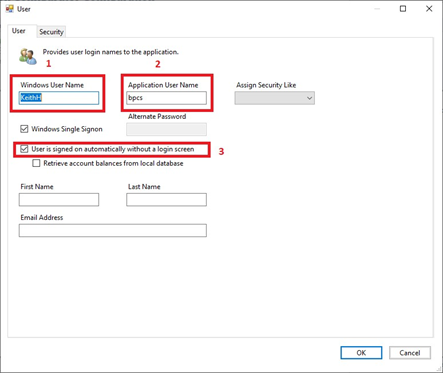Enable Retrieve account balances from local database
Screen dimensions: 443x373
pos(36,163)
